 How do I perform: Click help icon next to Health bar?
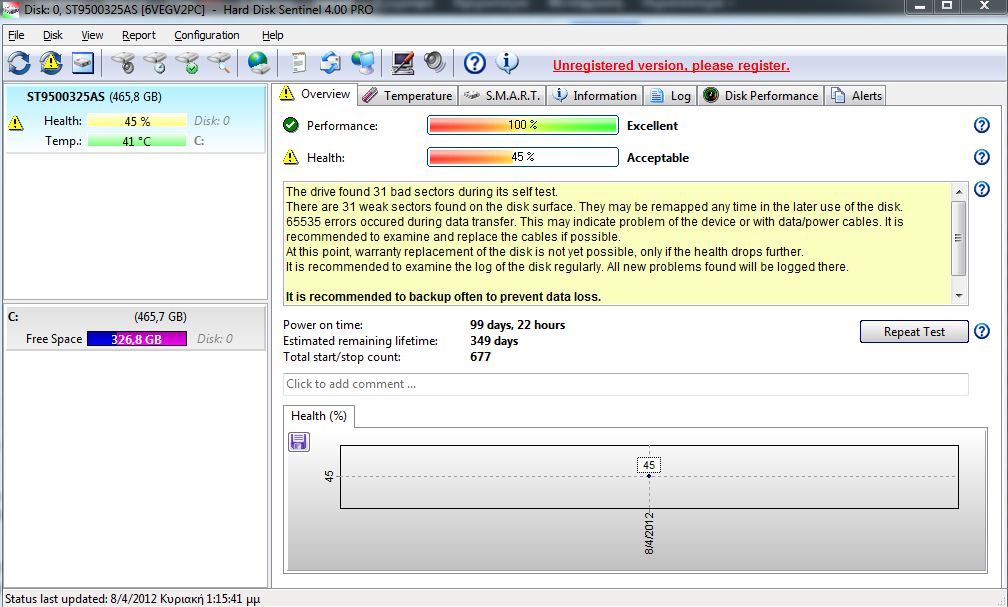pos(982,157)
